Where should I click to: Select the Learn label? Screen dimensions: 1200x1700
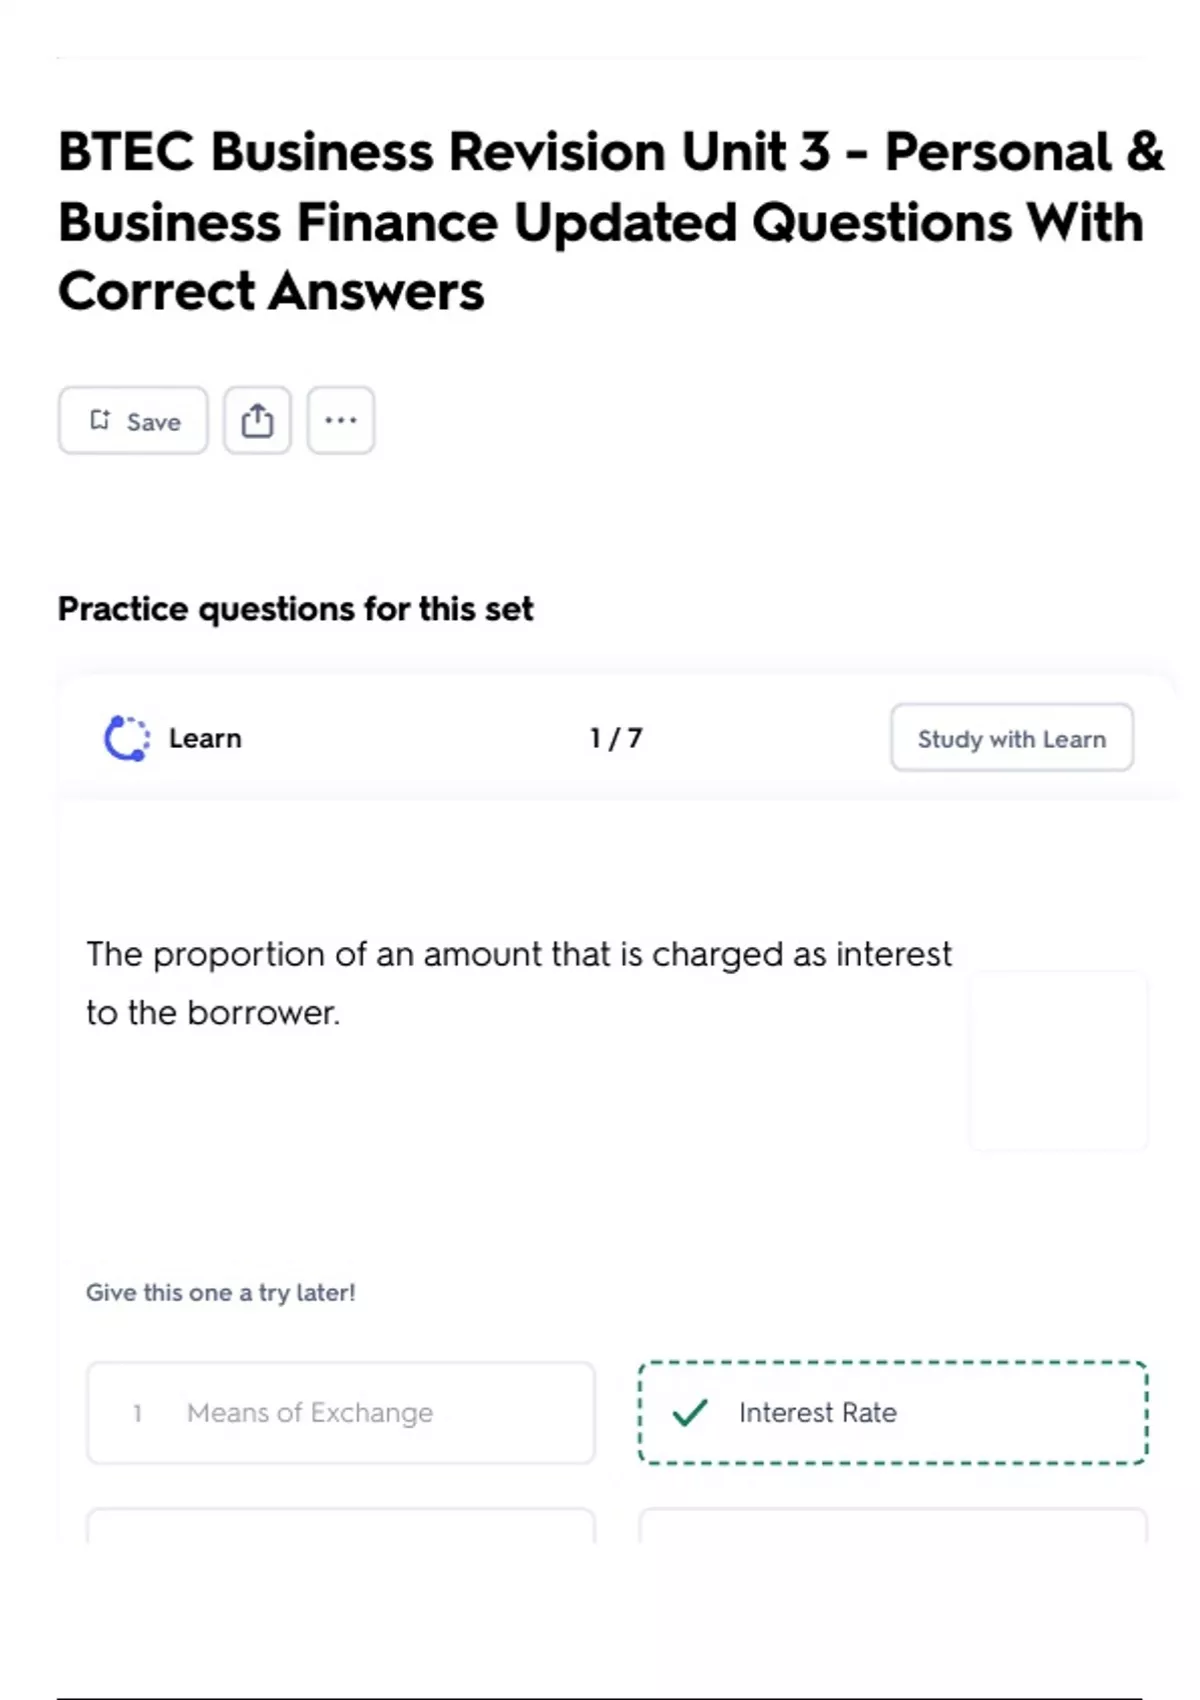205,738
